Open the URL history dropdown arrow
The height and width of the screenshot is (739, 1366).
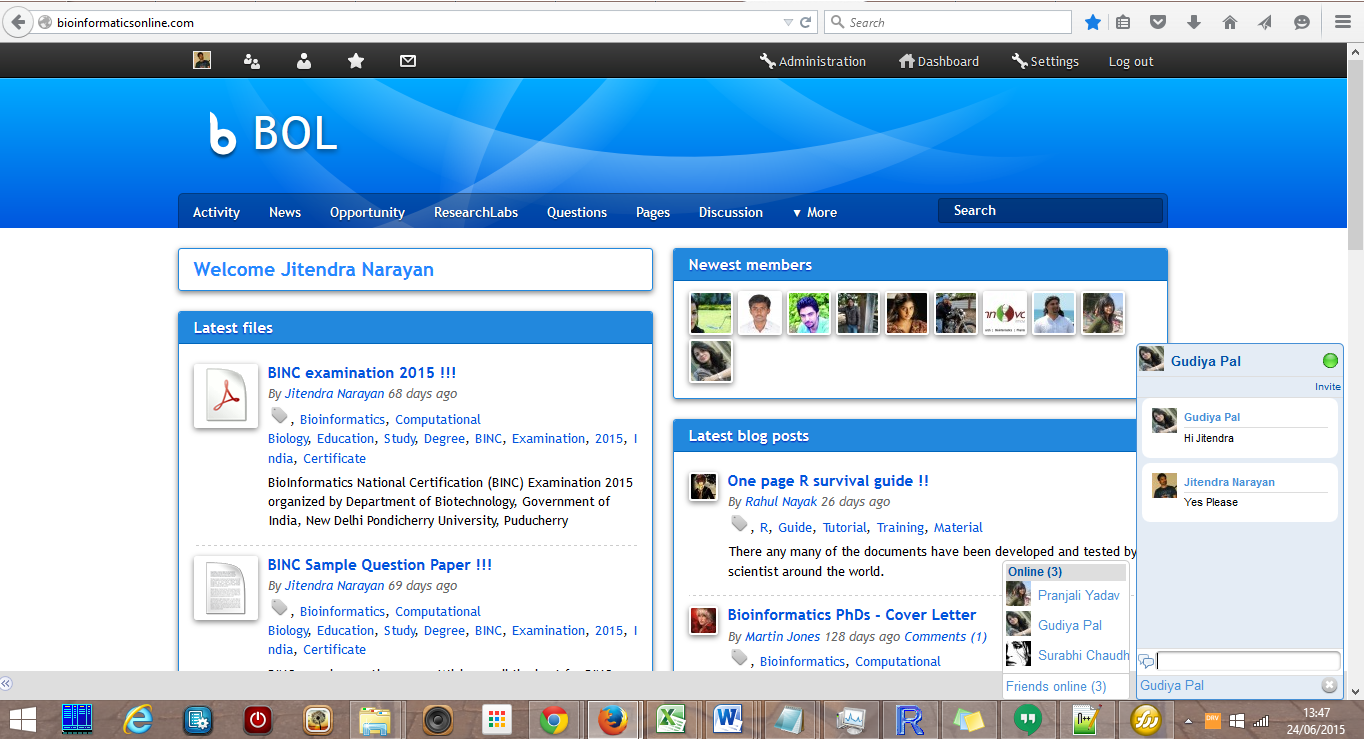(x=788, y=22)
